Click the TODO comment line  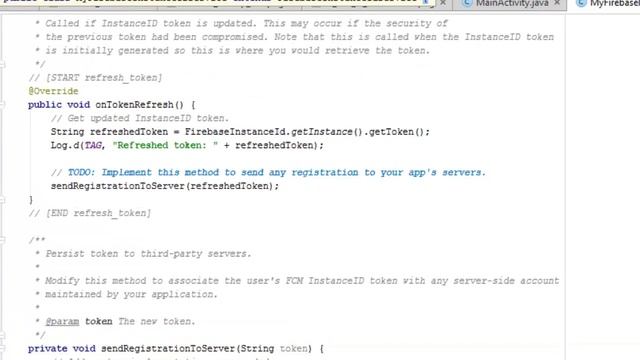[268, 172]
